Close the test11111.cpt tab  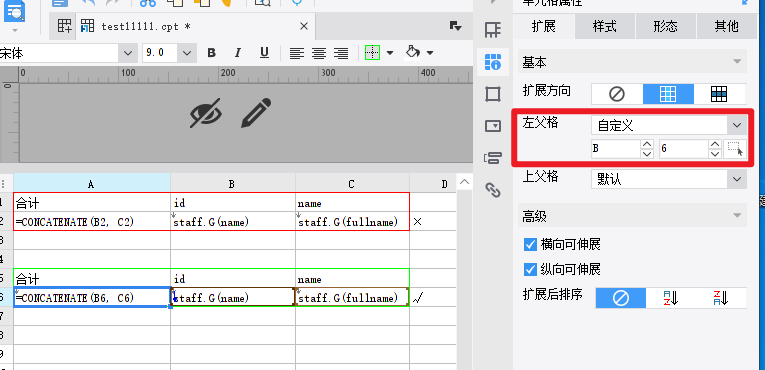pos(304,26)
